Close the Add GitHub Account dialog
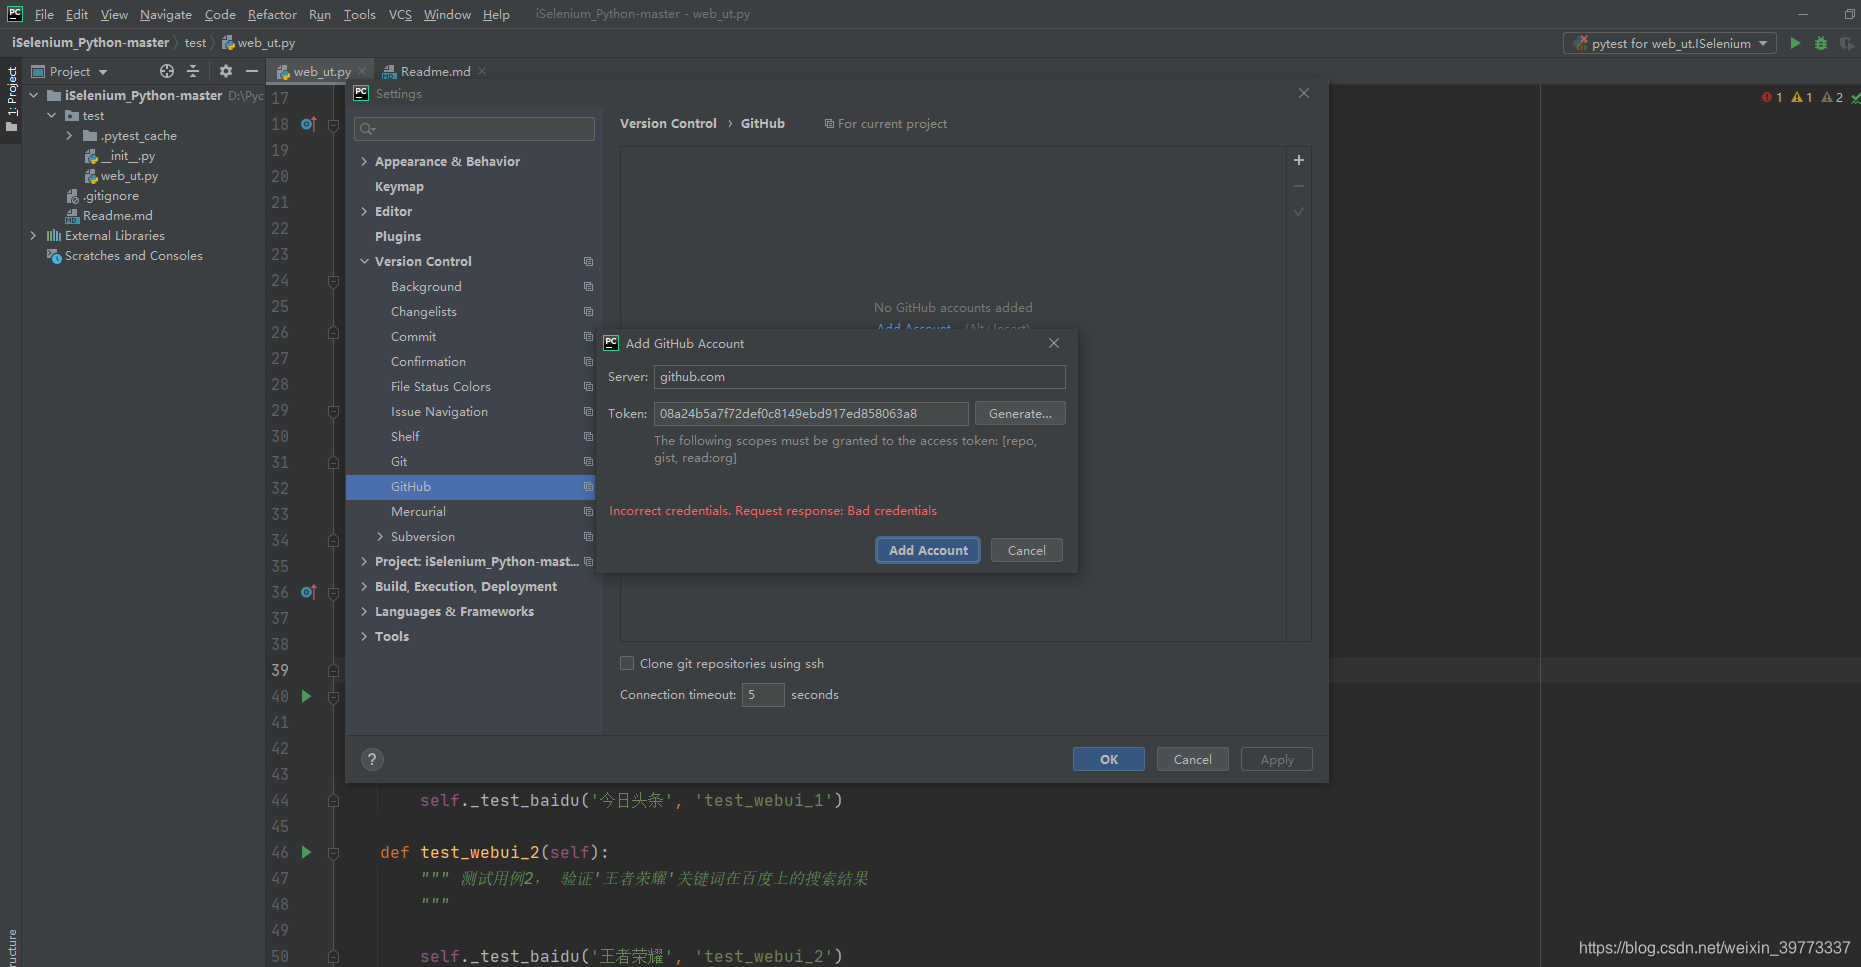The height and width of the screenshot is (967, 1861). (x=1054, y=343)
